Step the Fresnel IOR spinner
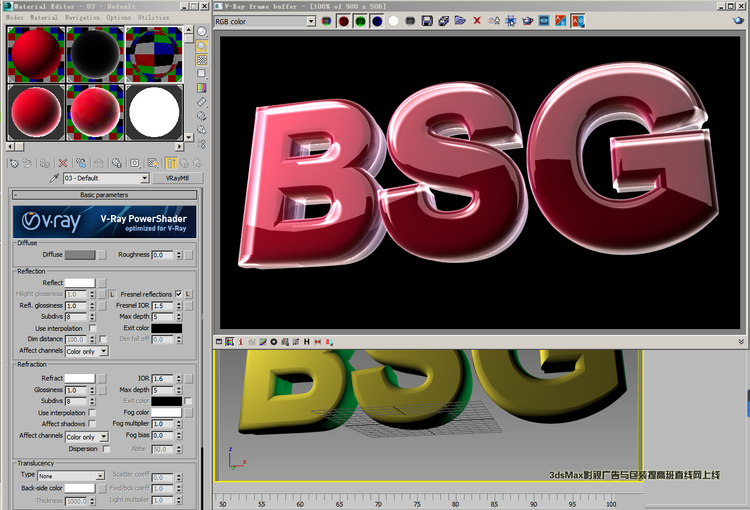 click(x=179, y=305)
